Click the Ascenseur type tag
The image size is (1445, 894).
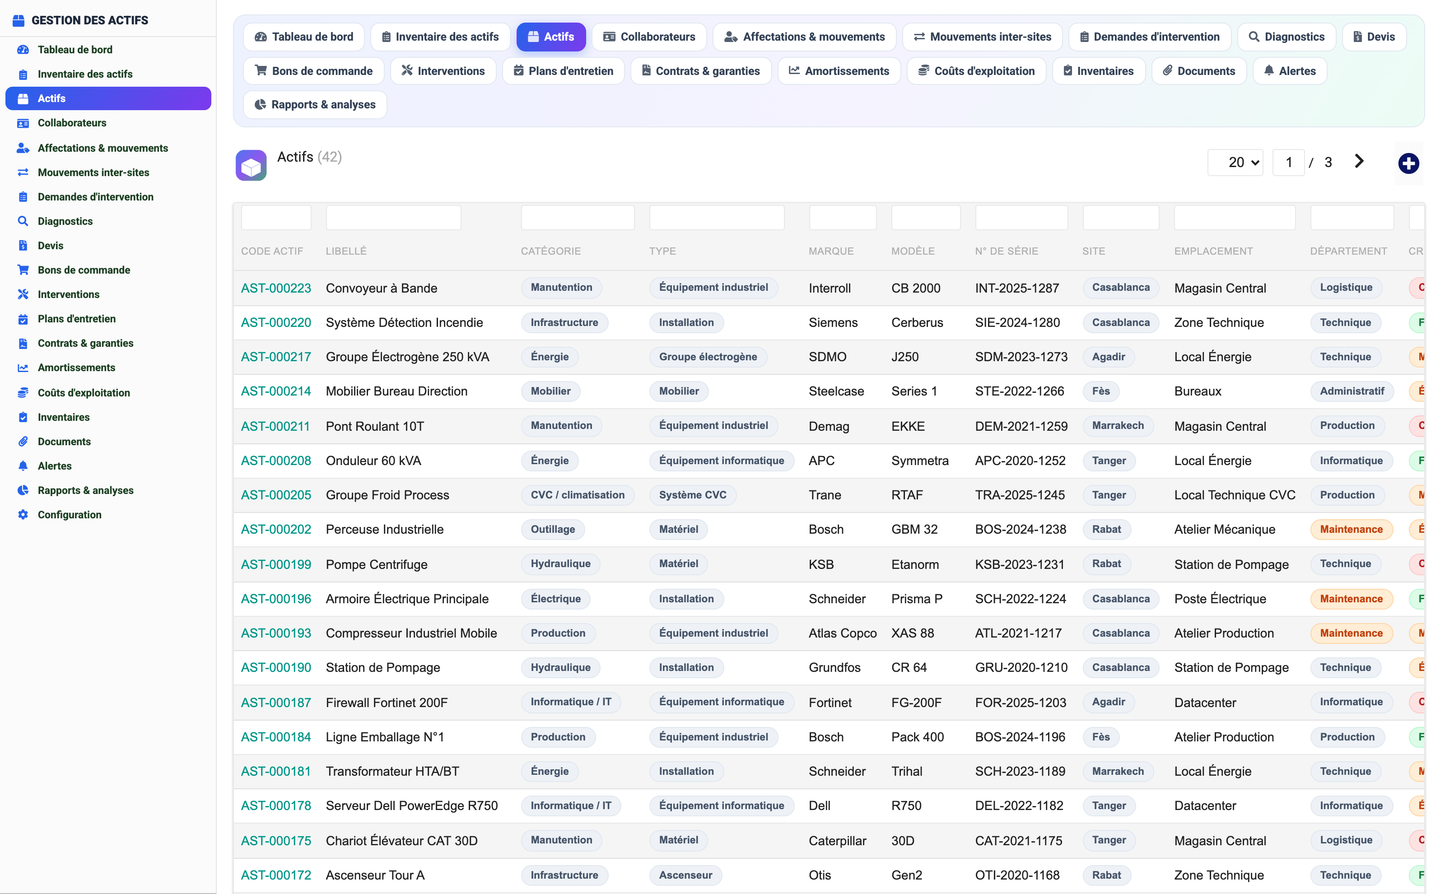pyautogui.click(x=686, y=875)
